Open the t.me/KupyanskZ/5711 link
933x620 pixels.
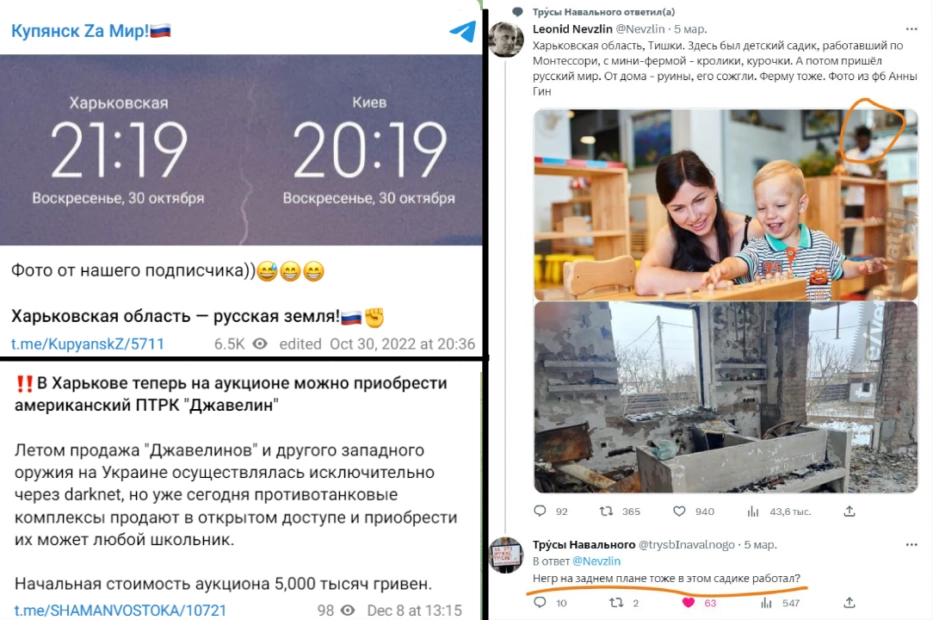pyautogui.click(x=87, y=344)
